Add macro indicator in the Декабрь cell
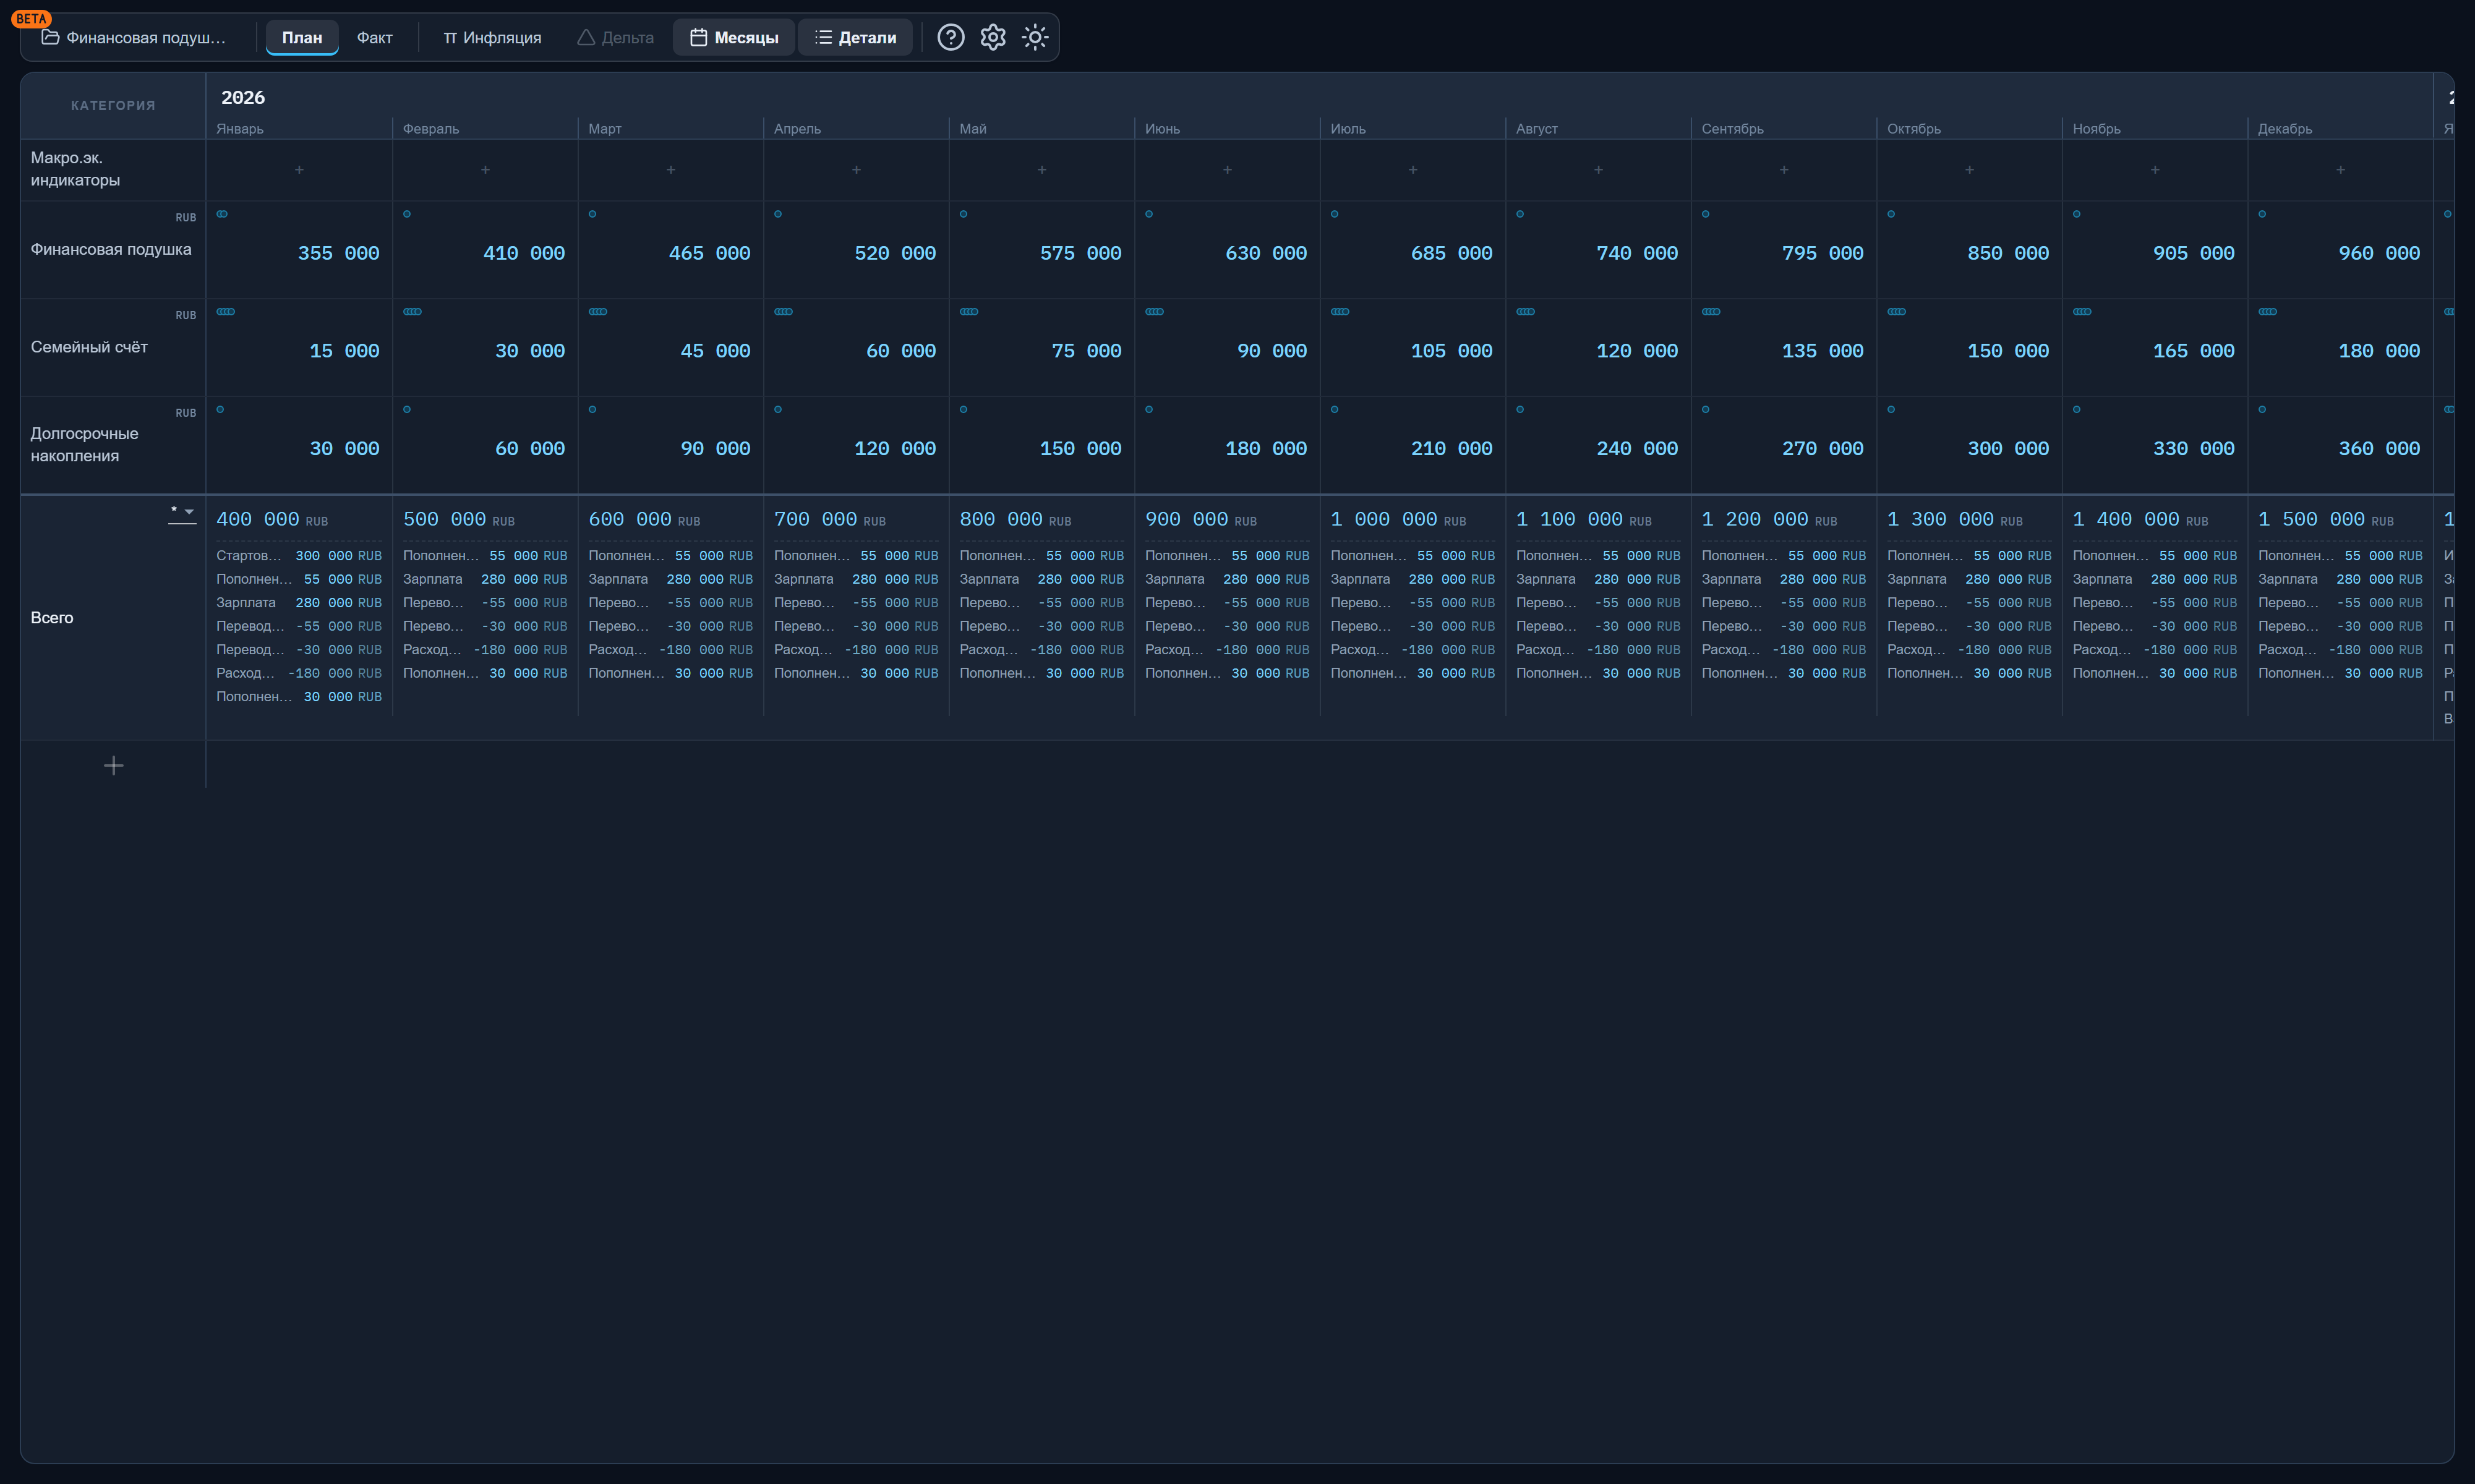 tap(2340, 170)
